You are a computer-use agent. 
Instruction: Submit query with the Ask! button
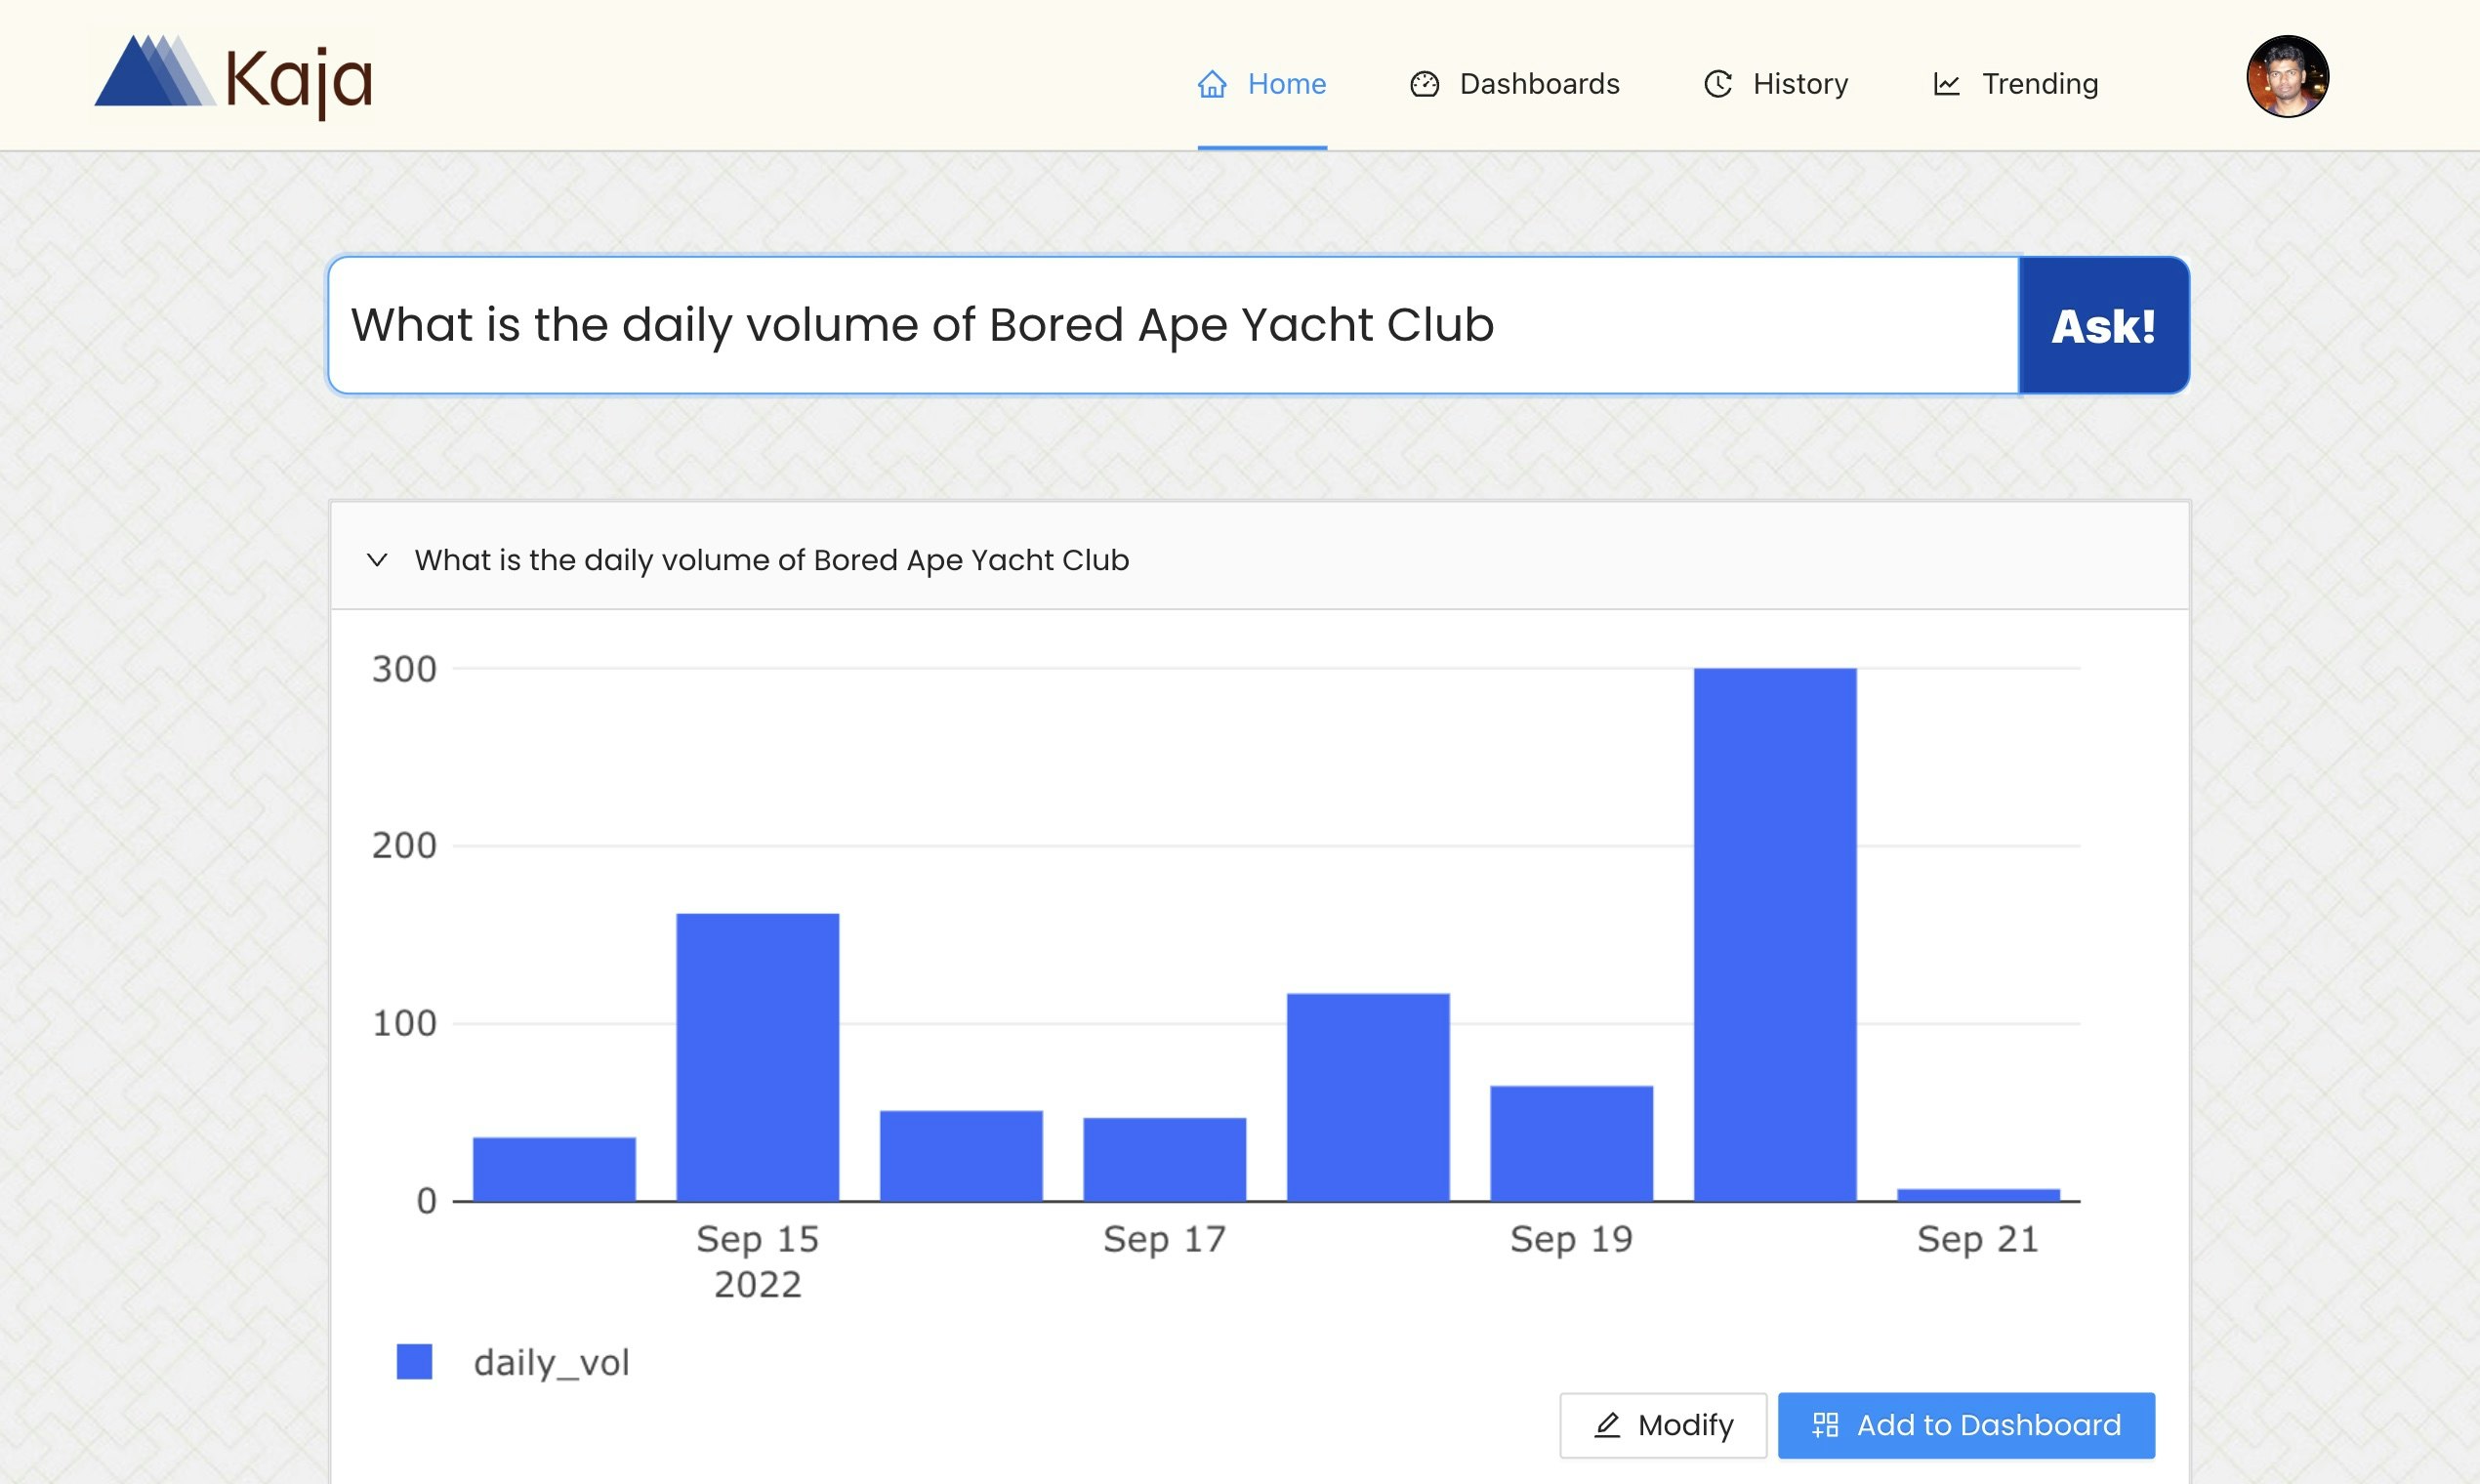[x=2104, y=325]
